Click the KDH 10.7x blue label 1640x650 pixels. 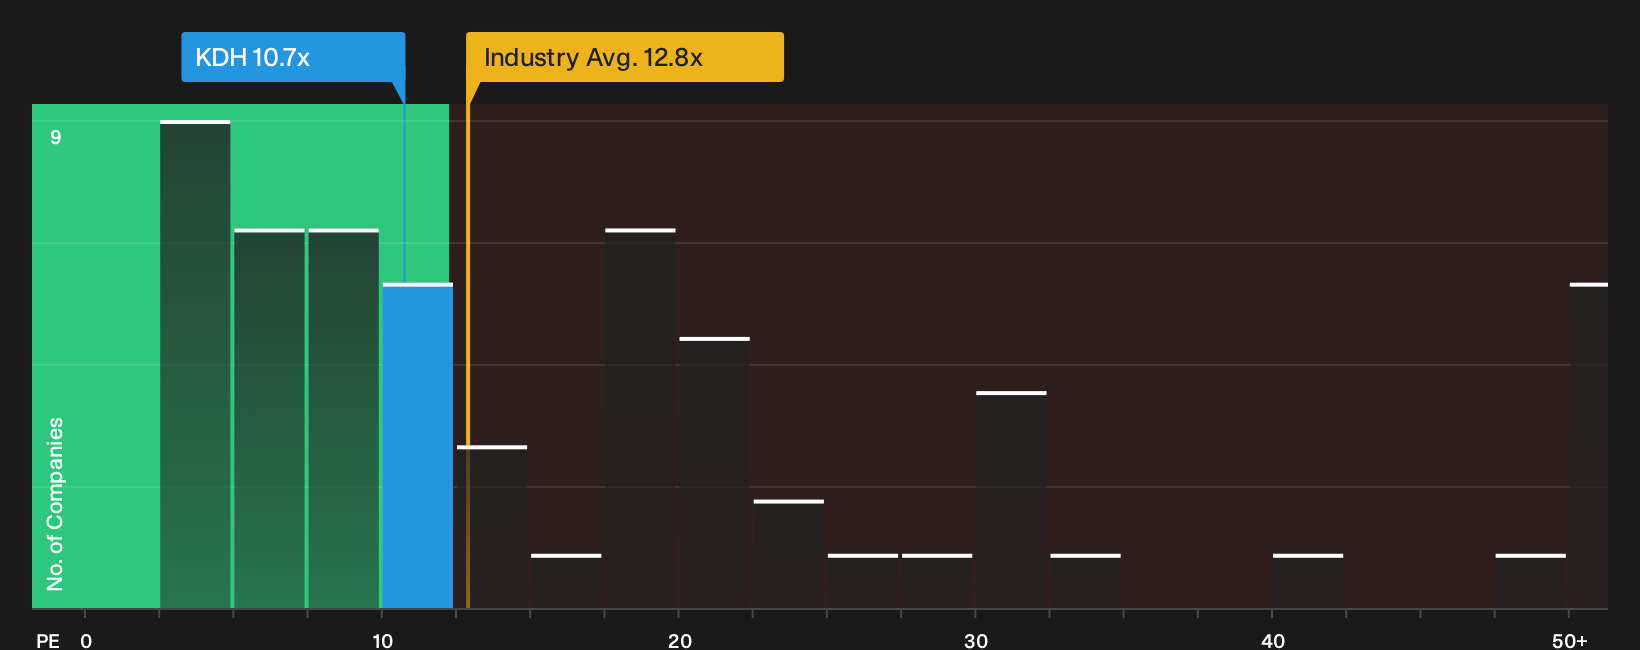pyautogui.click(x=293, y=57)
